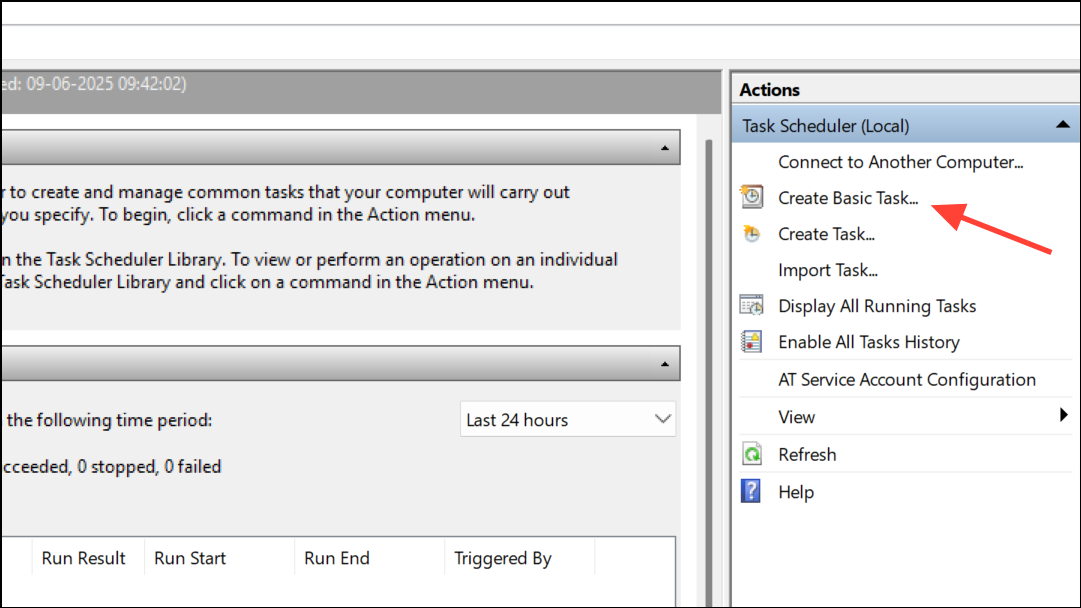This screenshot has height=608, width=1081.
Task: Click the Create Task icon
Action: [x=751, y=234]
